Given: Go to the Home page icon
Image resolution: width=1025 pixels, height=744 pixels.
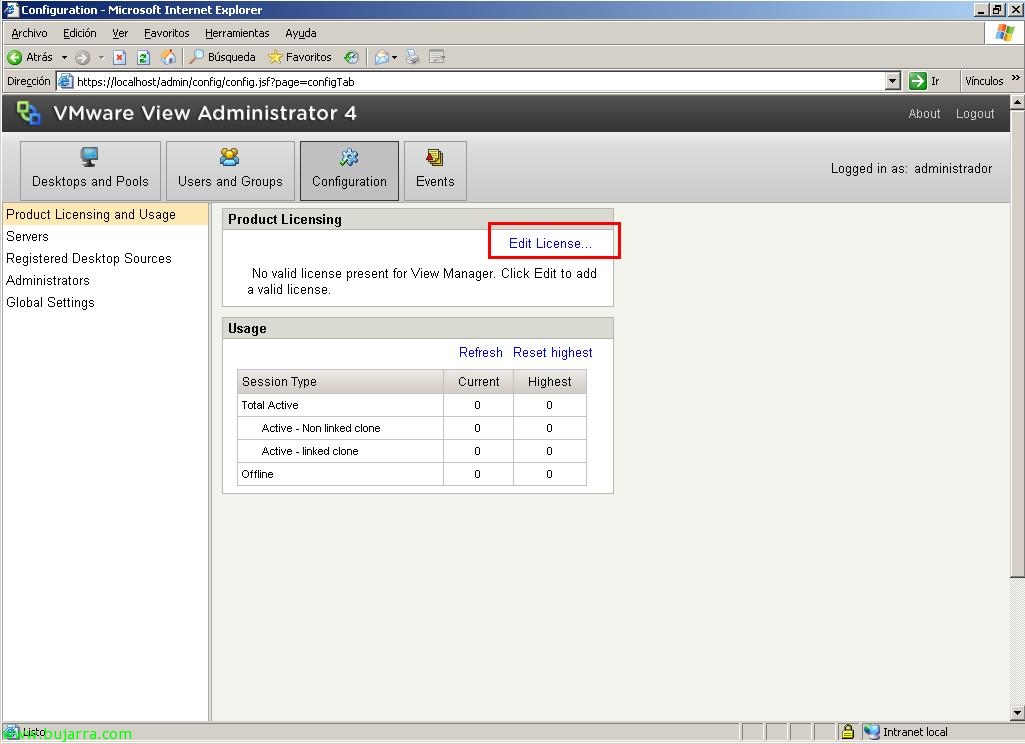Looking at the screenshot, I should click(x=169, y=58).
